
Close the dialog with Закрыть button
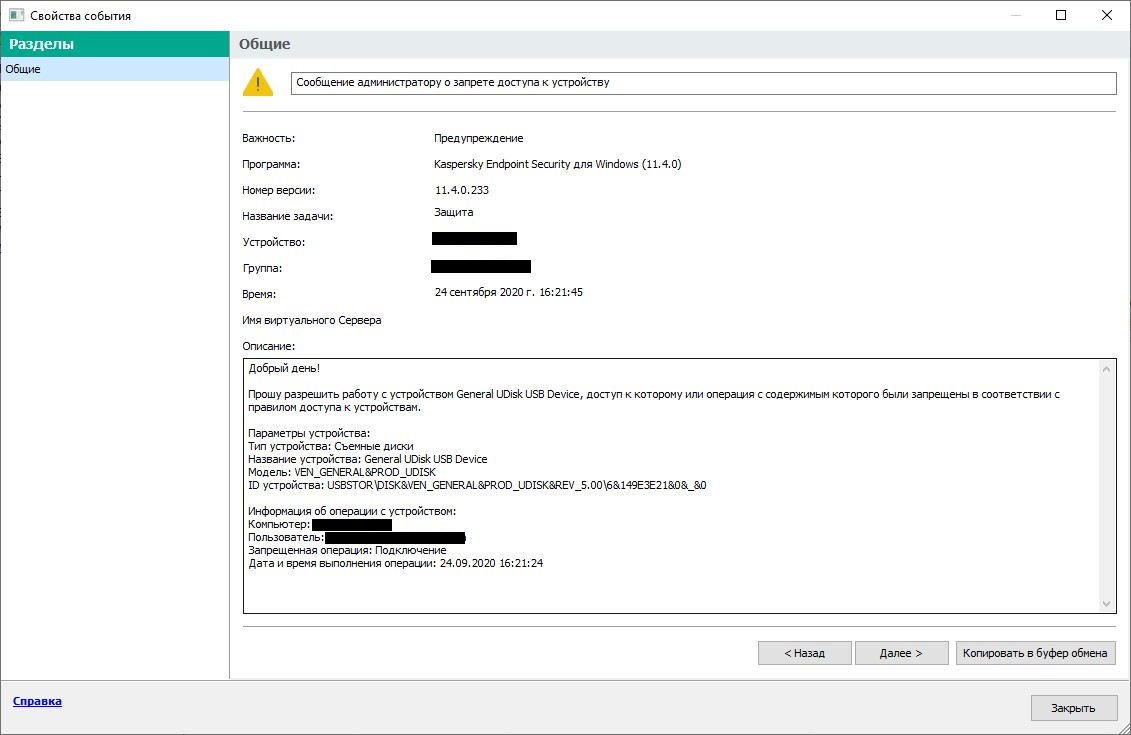1073,708
